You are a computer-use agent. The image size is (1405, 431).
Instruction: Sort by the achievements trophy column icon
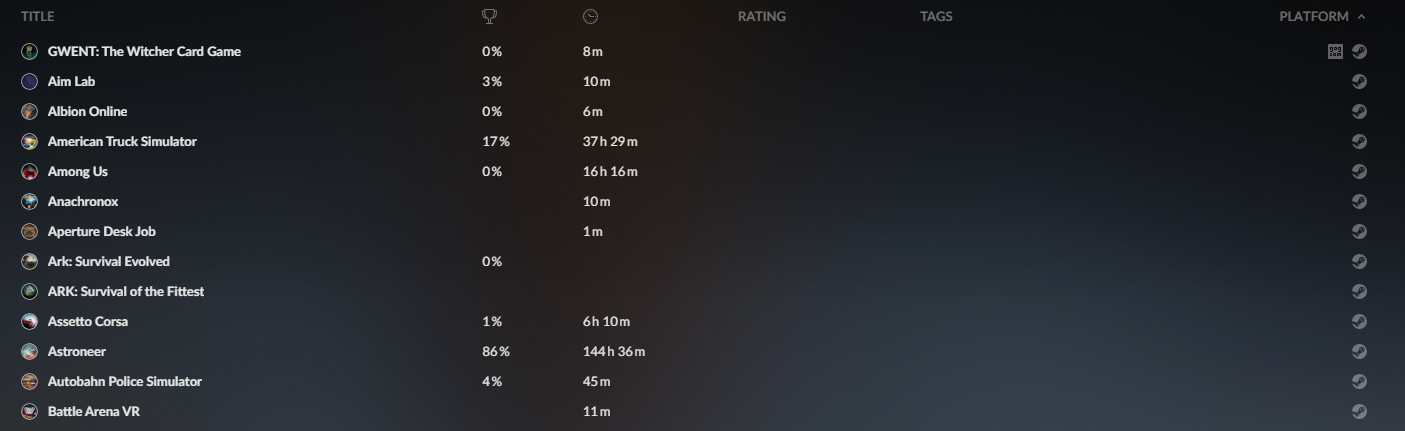[x=490, y=16]
